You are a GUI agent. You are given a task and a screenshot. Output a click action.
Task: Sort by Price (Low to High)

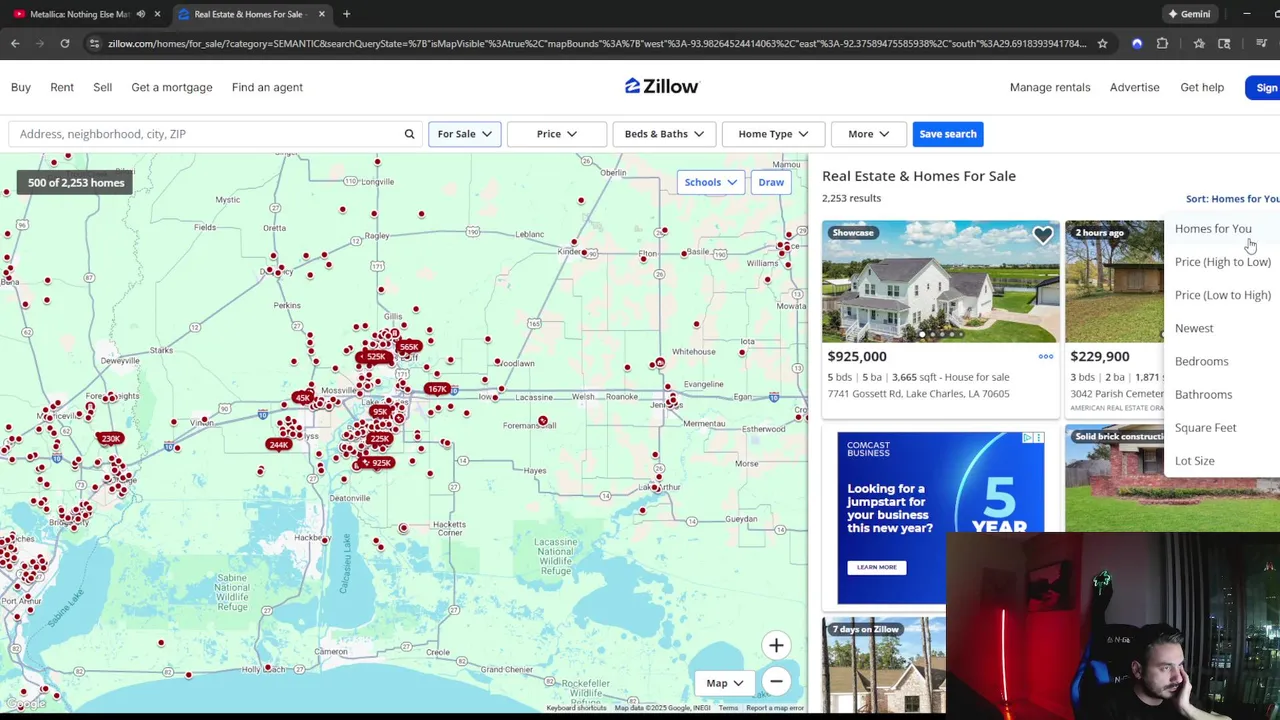click(x=1223, y=295)
